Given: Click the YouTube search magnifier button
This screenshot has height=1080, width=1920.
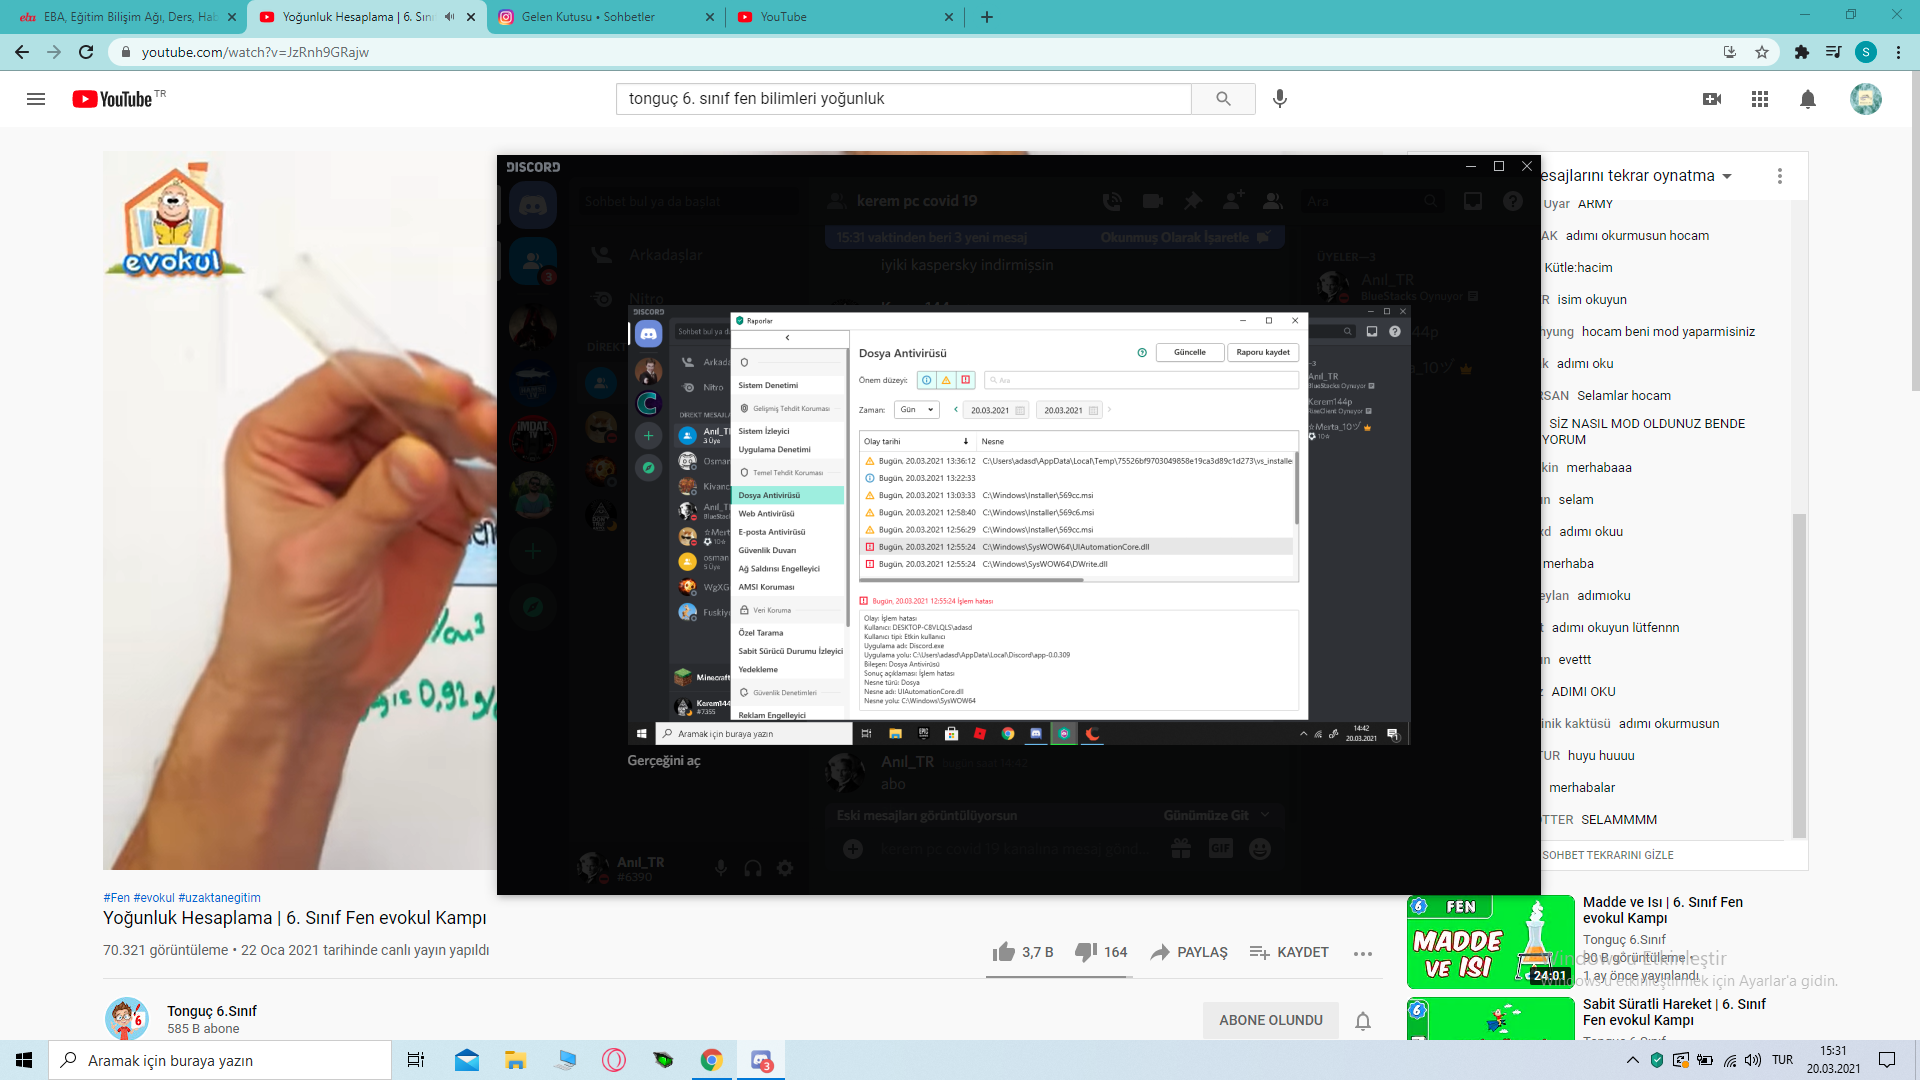Looking at the screenshot, I should coord(1223,99).
